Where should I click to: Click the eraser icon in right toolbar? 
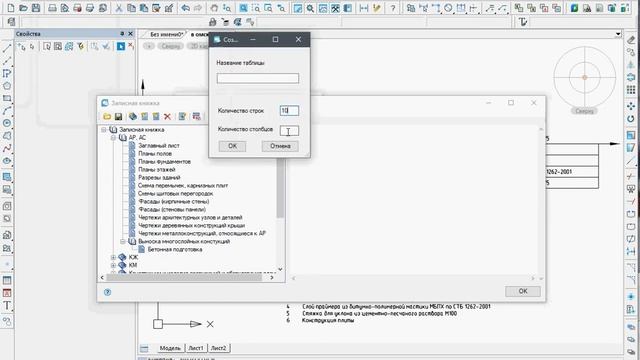click(x=631, y=40)
